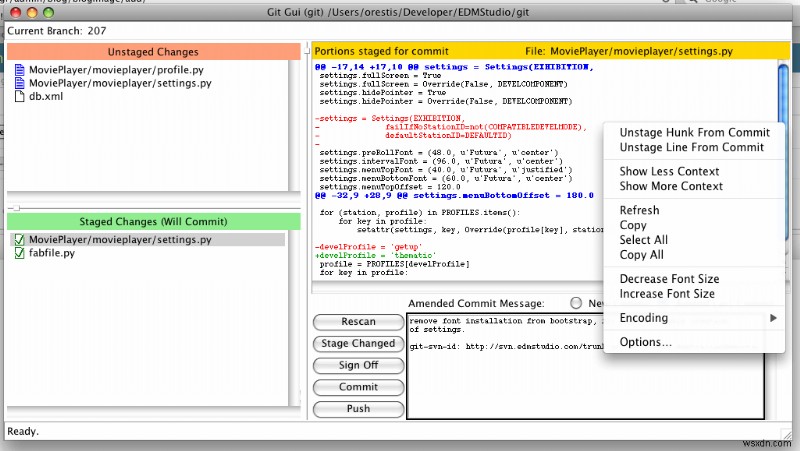Click the Portions staged for commit label

pos(382,51)
